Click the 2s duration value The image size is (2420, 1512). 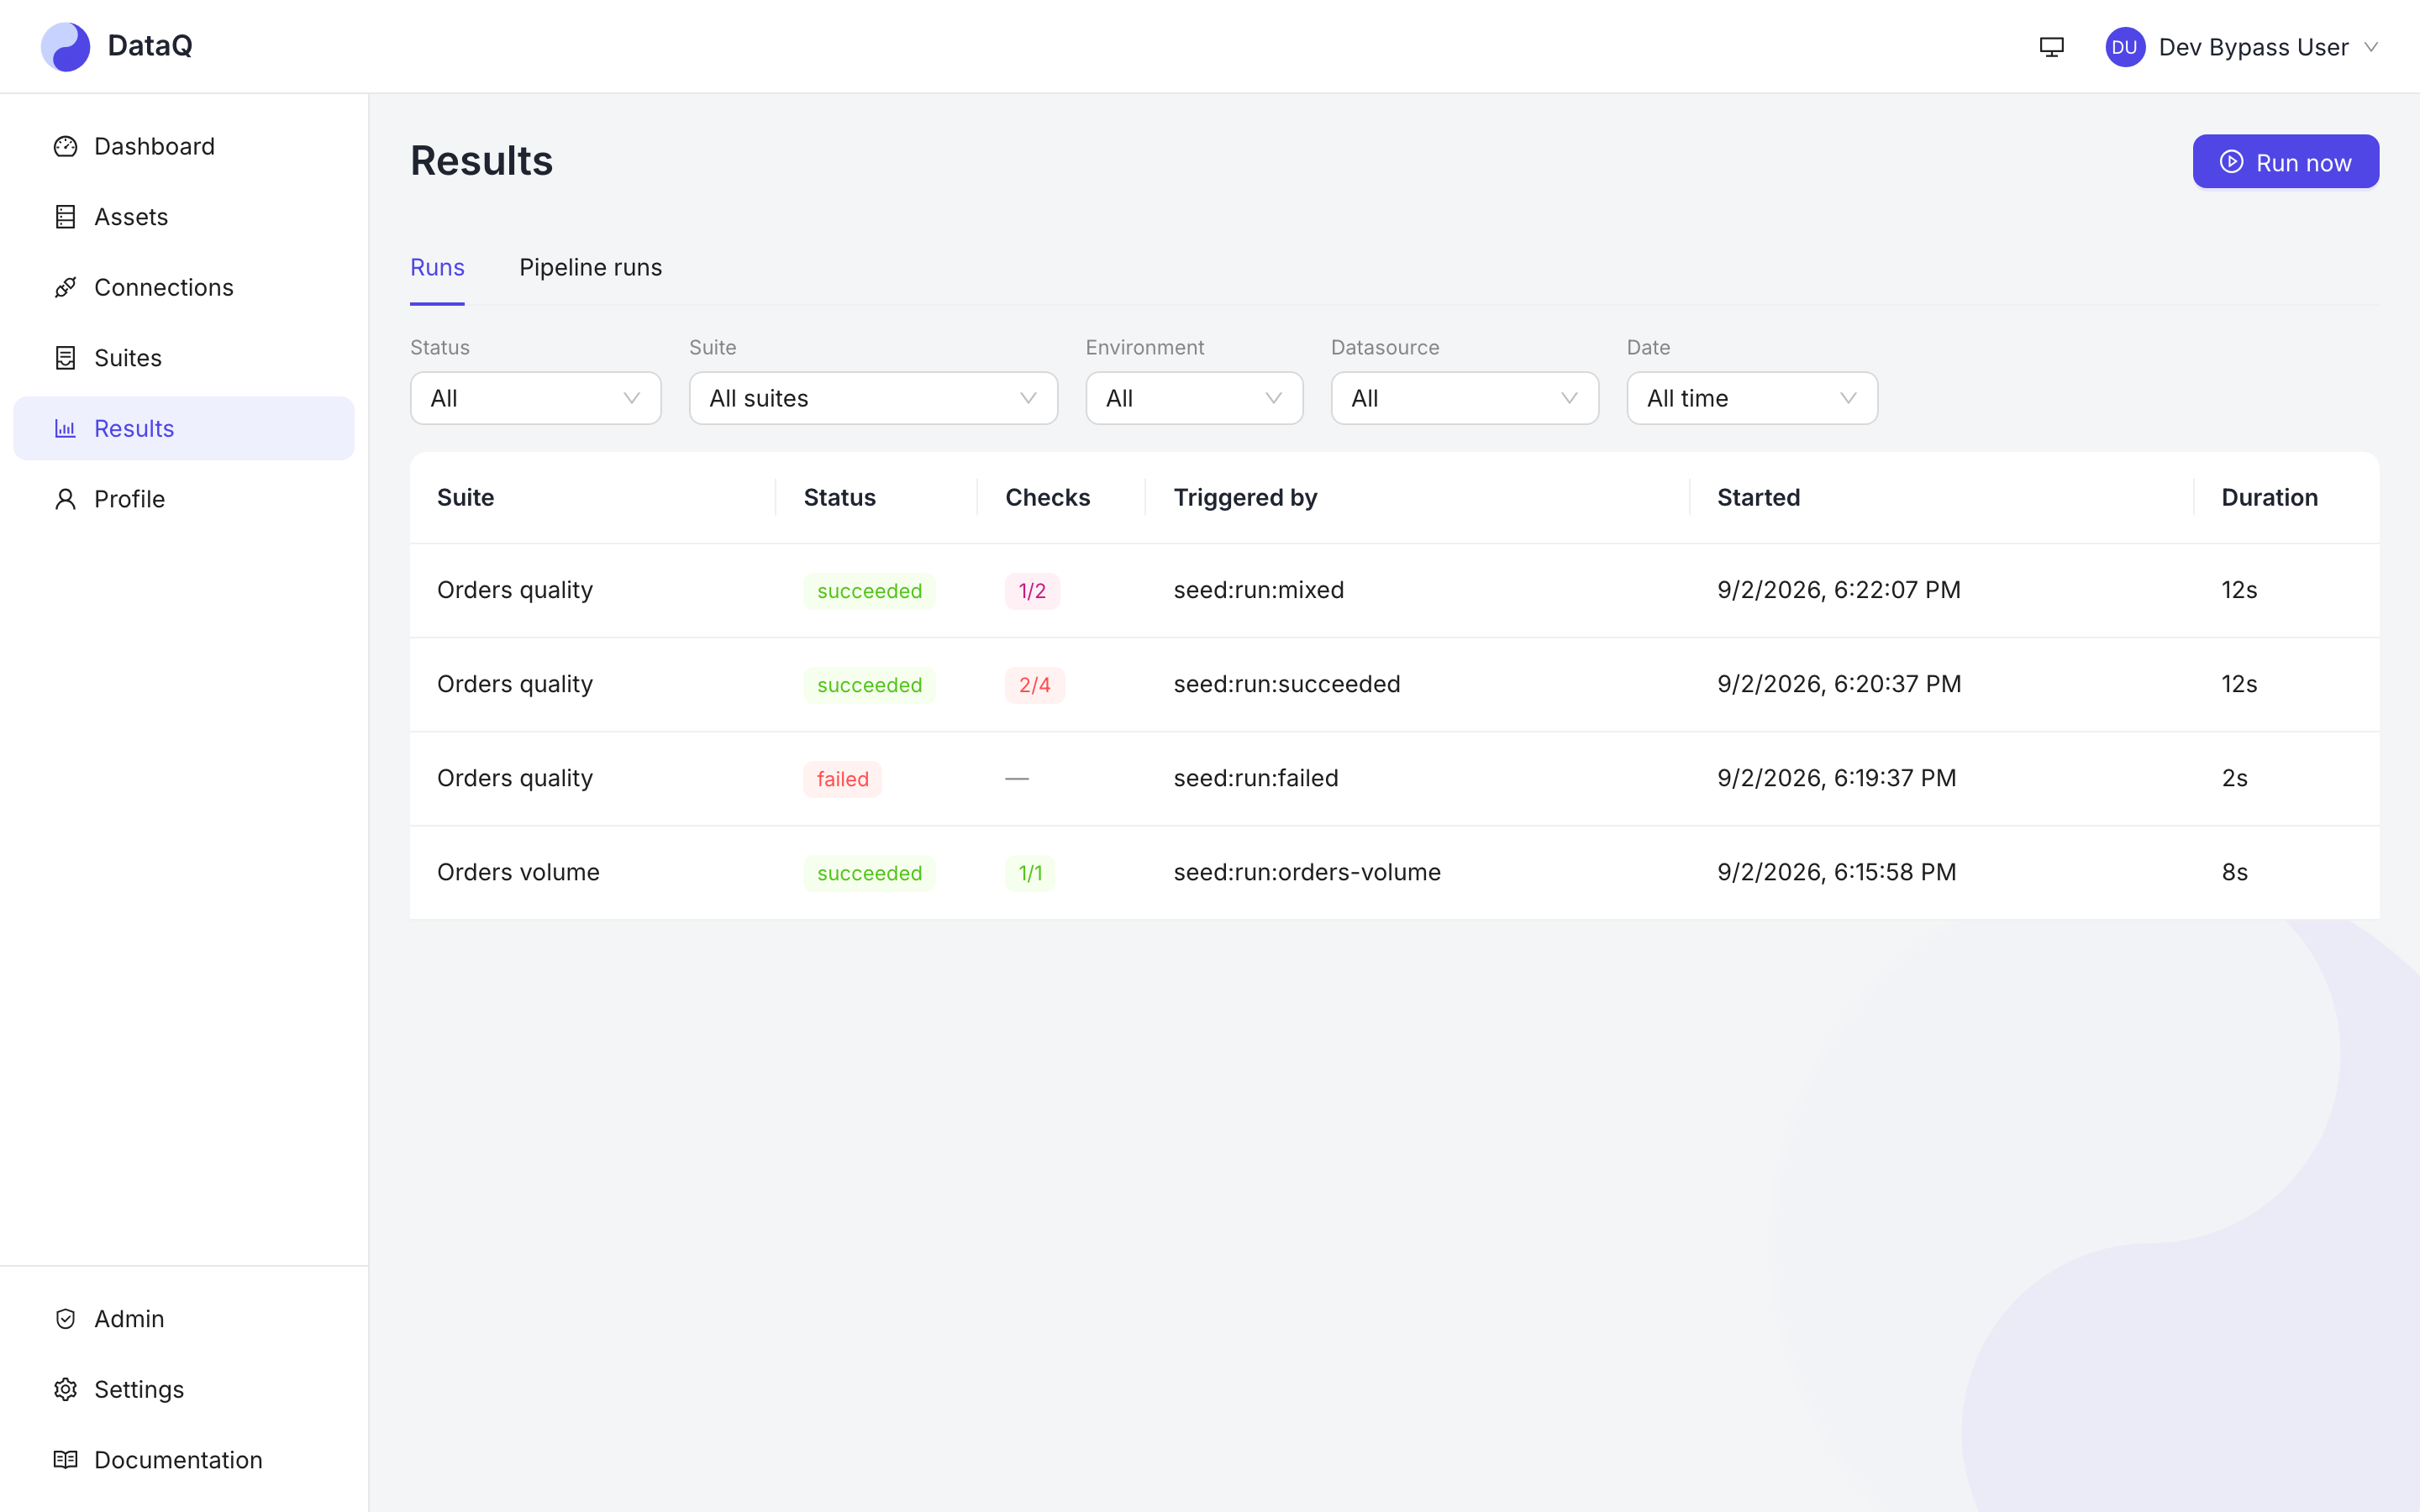[2234, 779]
